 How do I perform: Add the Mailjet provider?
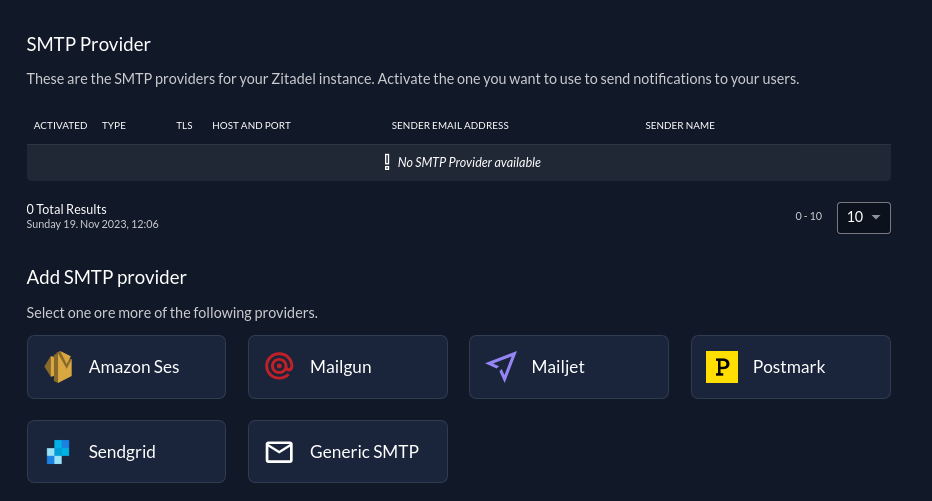click(x=569, y=367)
